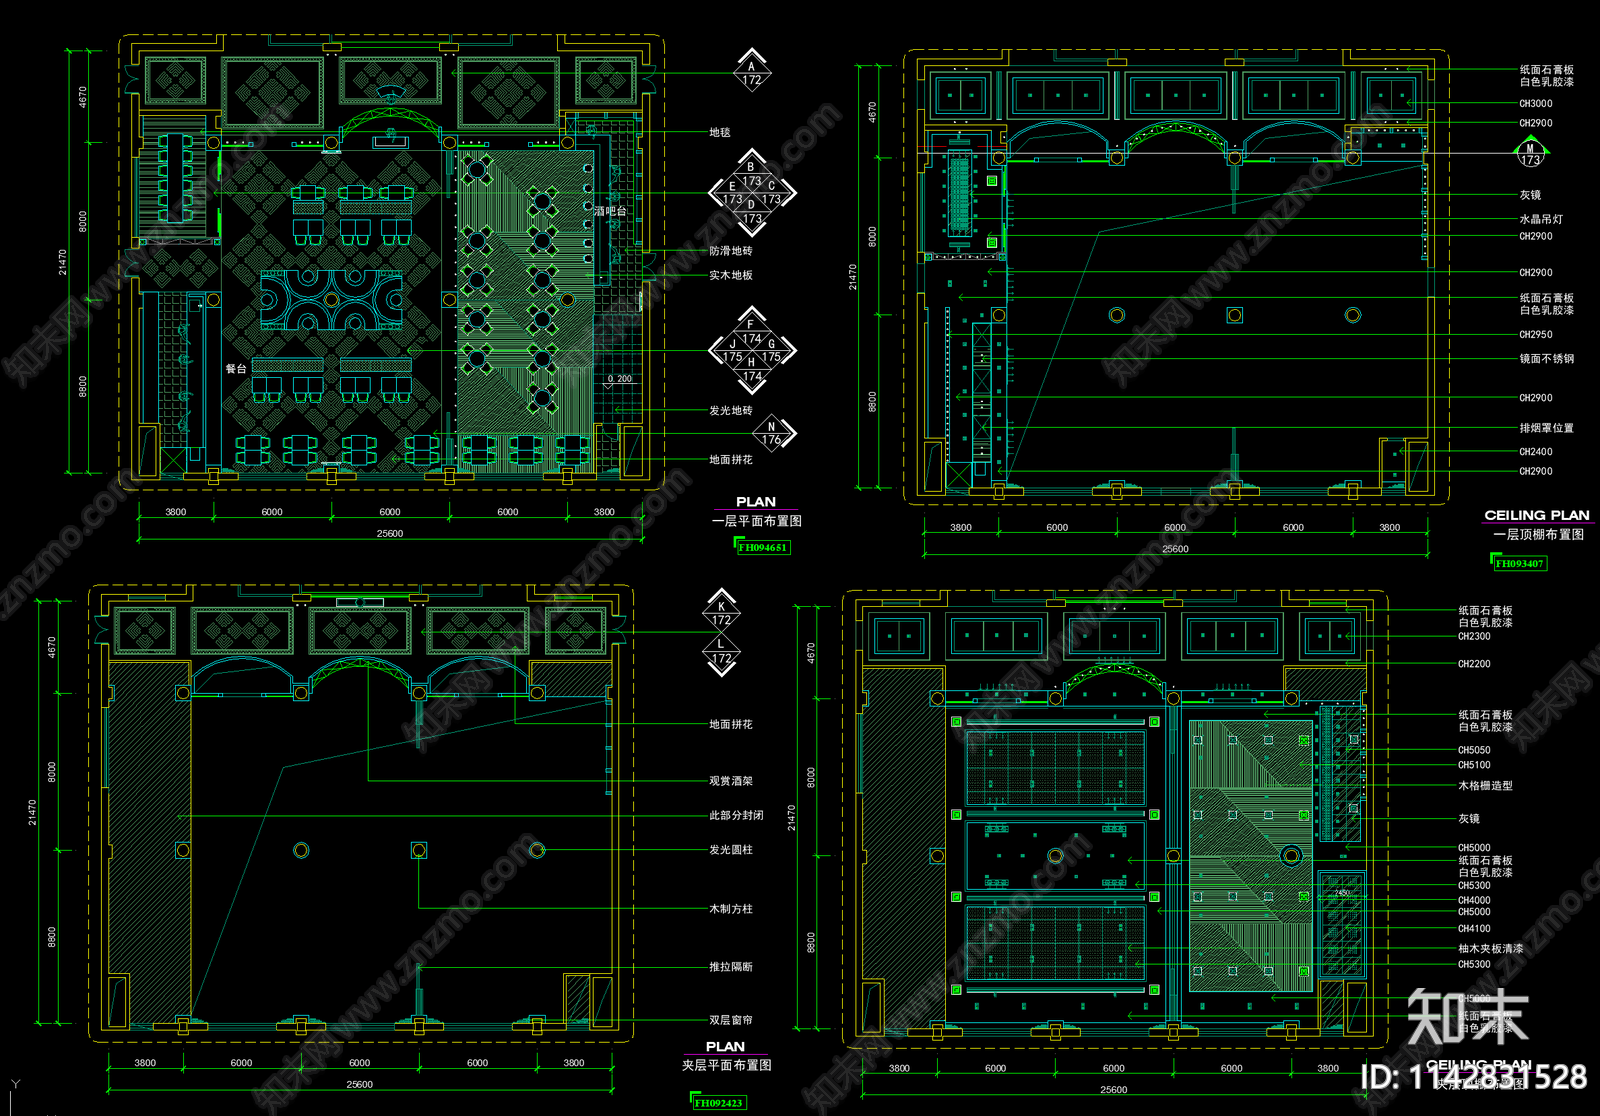Viewport: 1600px width, 1116px height.
Task: Click the 'CH3000' ceiling height label
Action: pos(1536,103)
